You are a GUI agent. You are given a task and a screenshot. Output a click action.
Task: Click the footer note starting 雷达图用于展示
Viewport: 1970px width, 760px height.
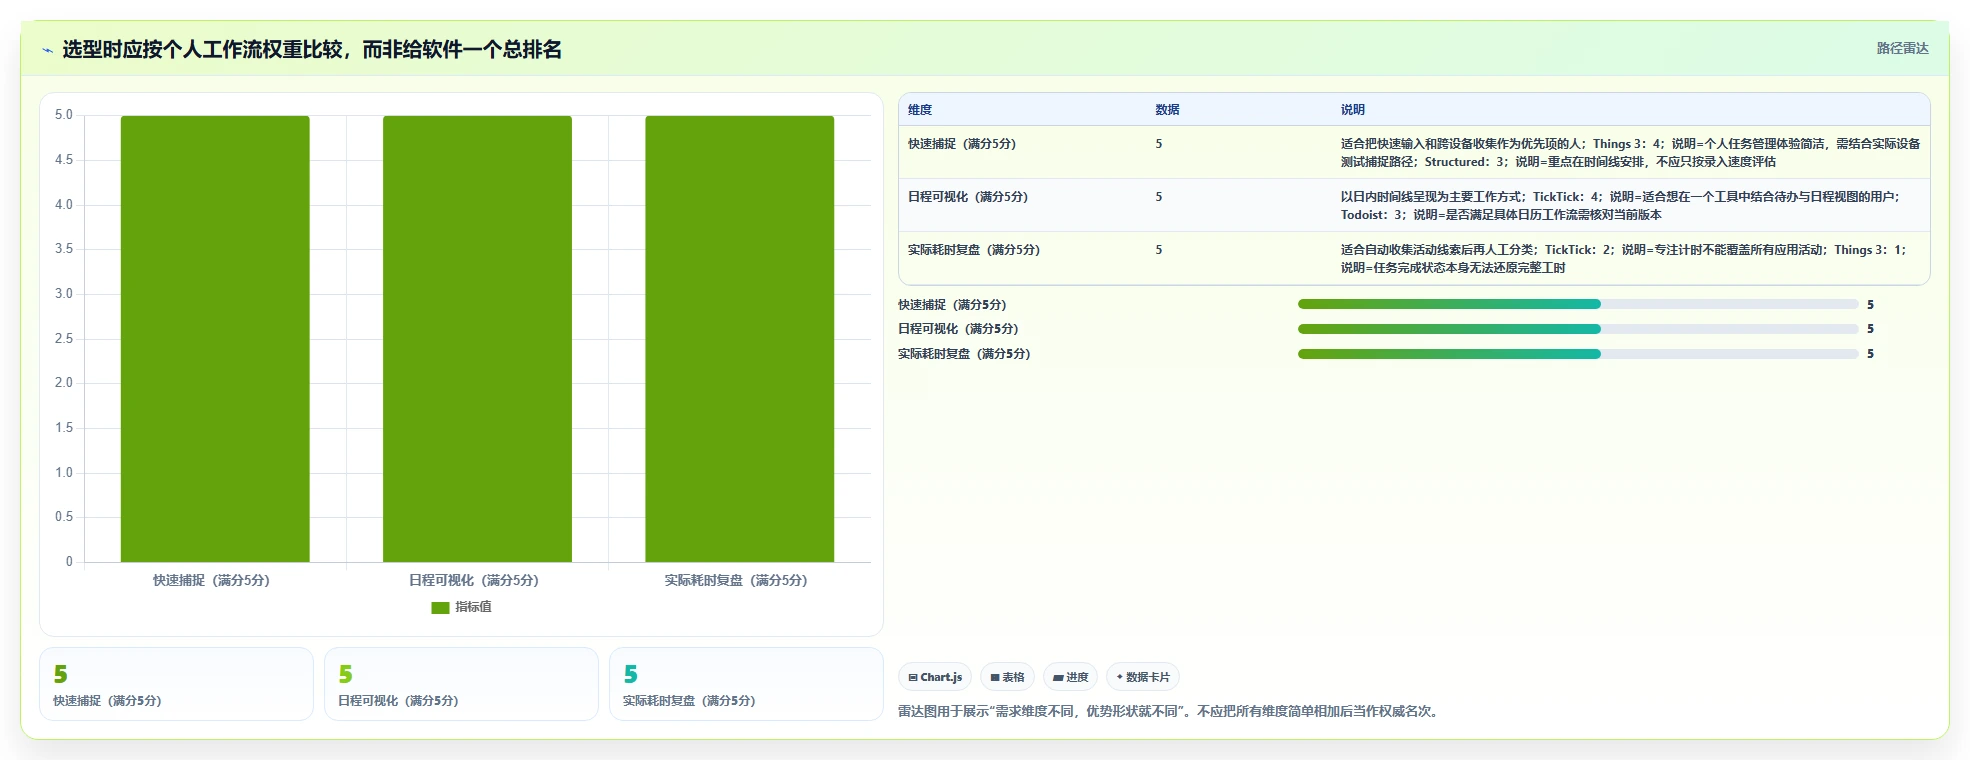[x=1170, y=712]
